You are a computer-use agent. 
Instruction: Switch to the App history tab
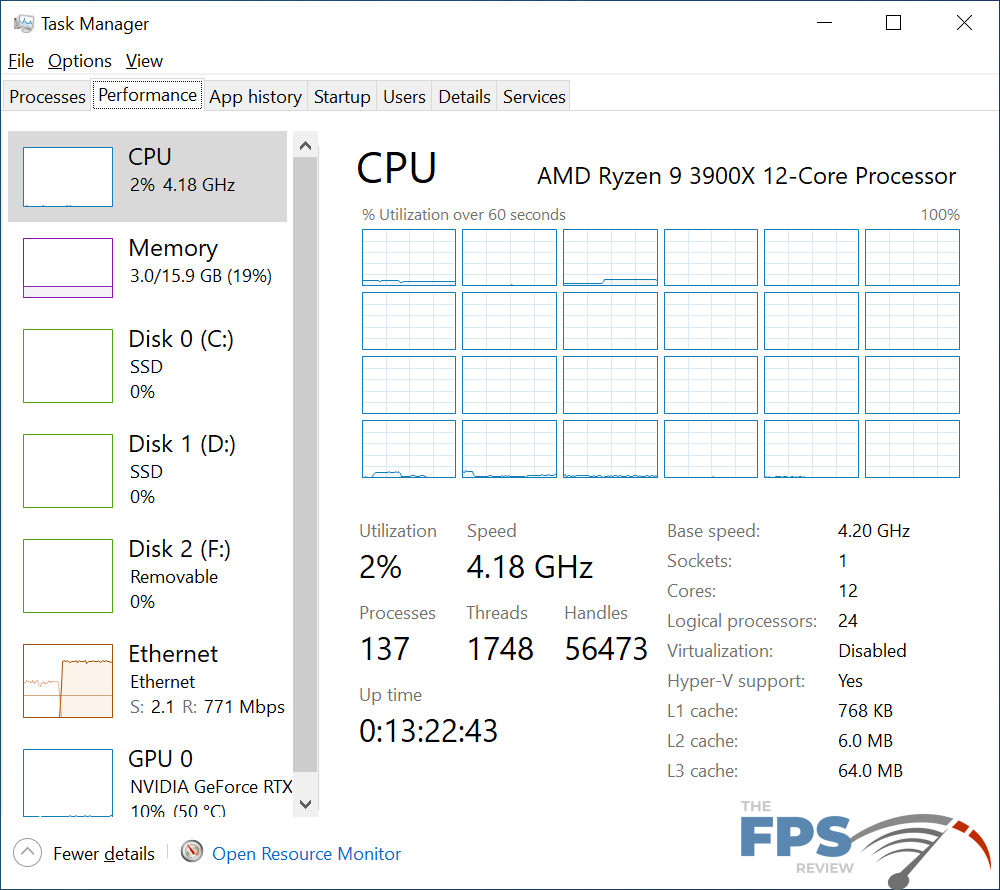[255, 96]
